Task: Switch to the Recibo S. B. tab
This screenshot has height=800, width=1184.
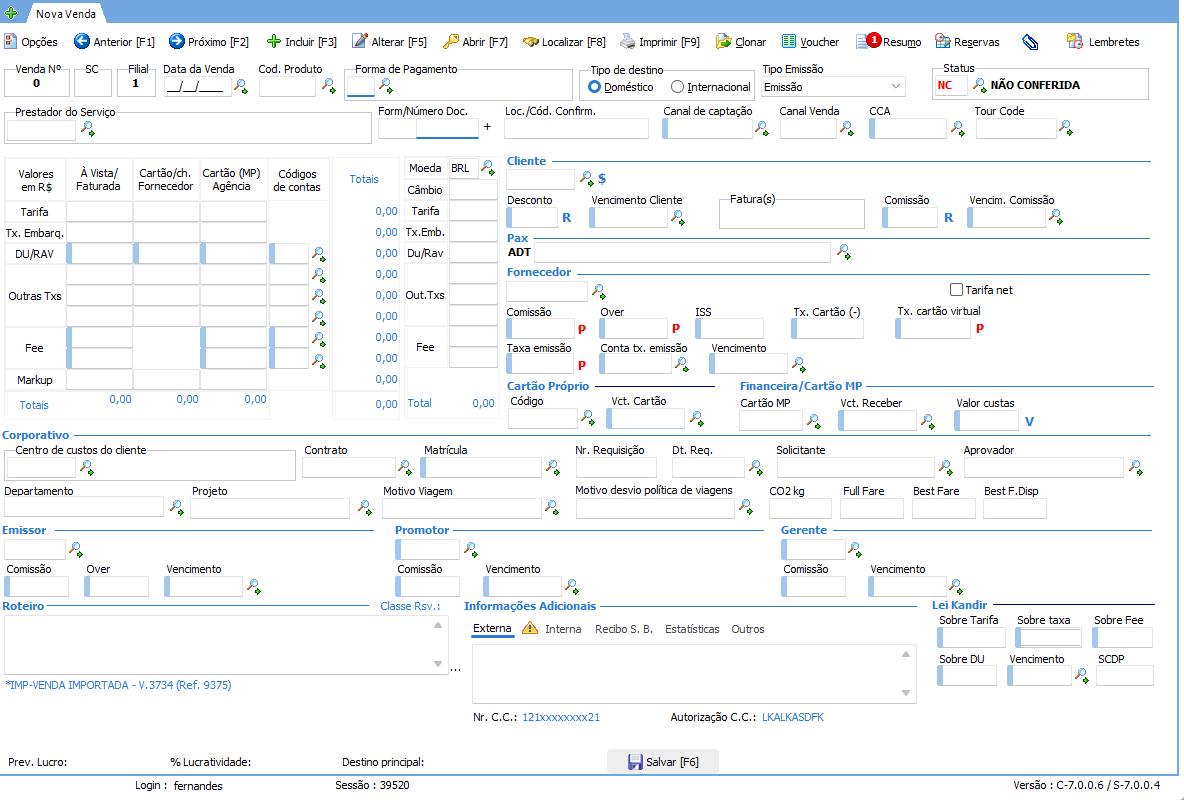Action: 624,629
